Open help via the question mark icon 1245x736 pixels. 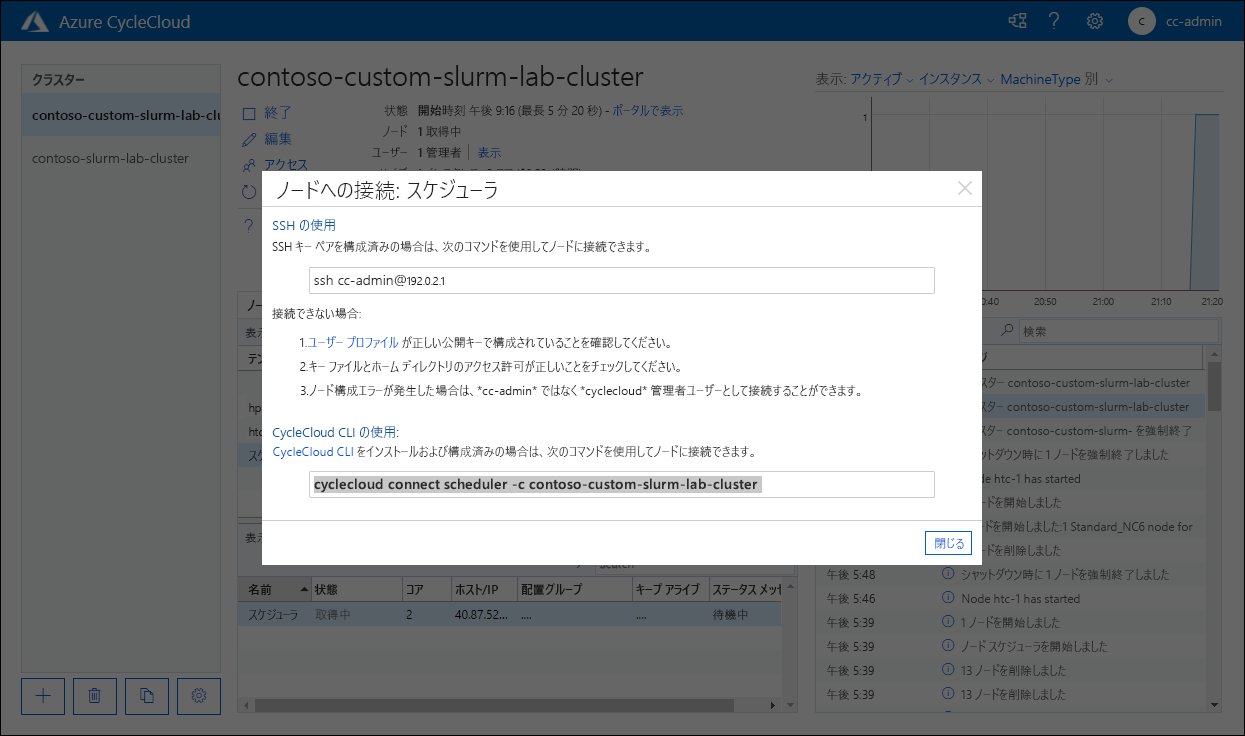1054,20
